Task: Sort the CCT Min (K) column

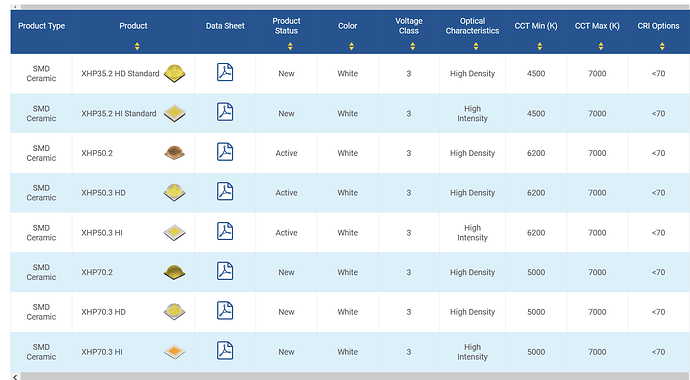Action: pos(540,46)
